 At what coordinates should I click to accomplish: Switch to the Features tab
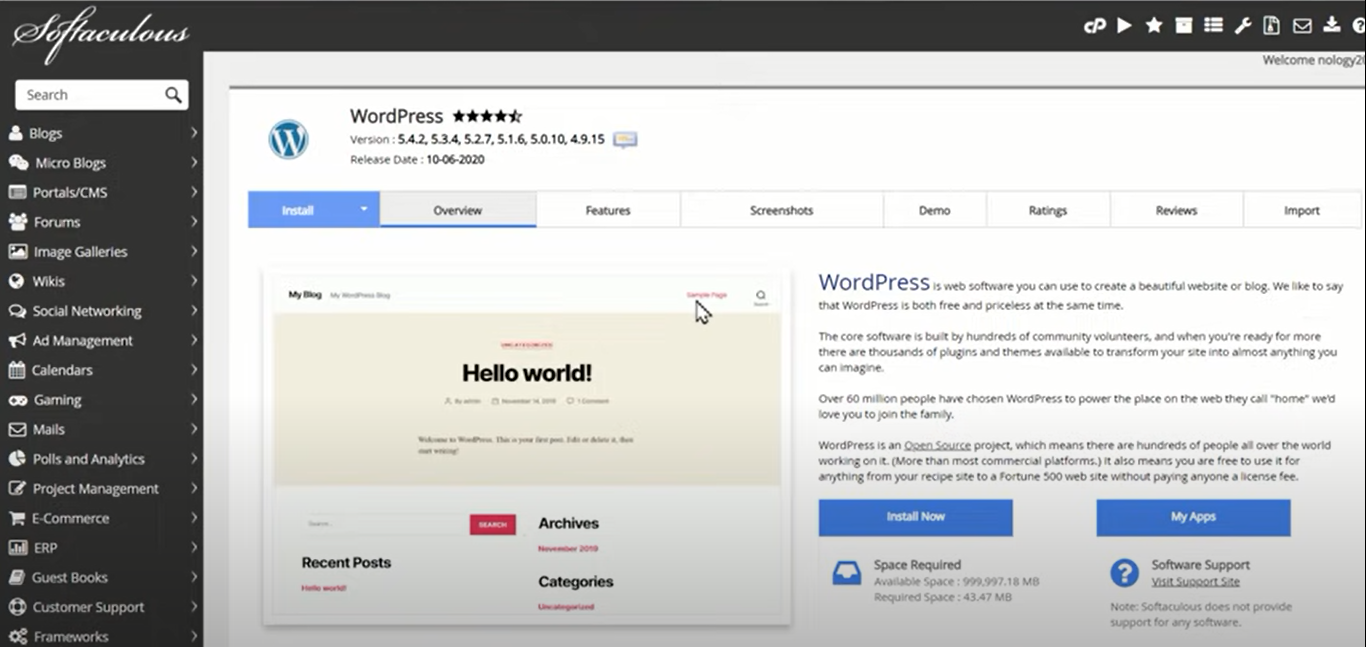point(608,210)
